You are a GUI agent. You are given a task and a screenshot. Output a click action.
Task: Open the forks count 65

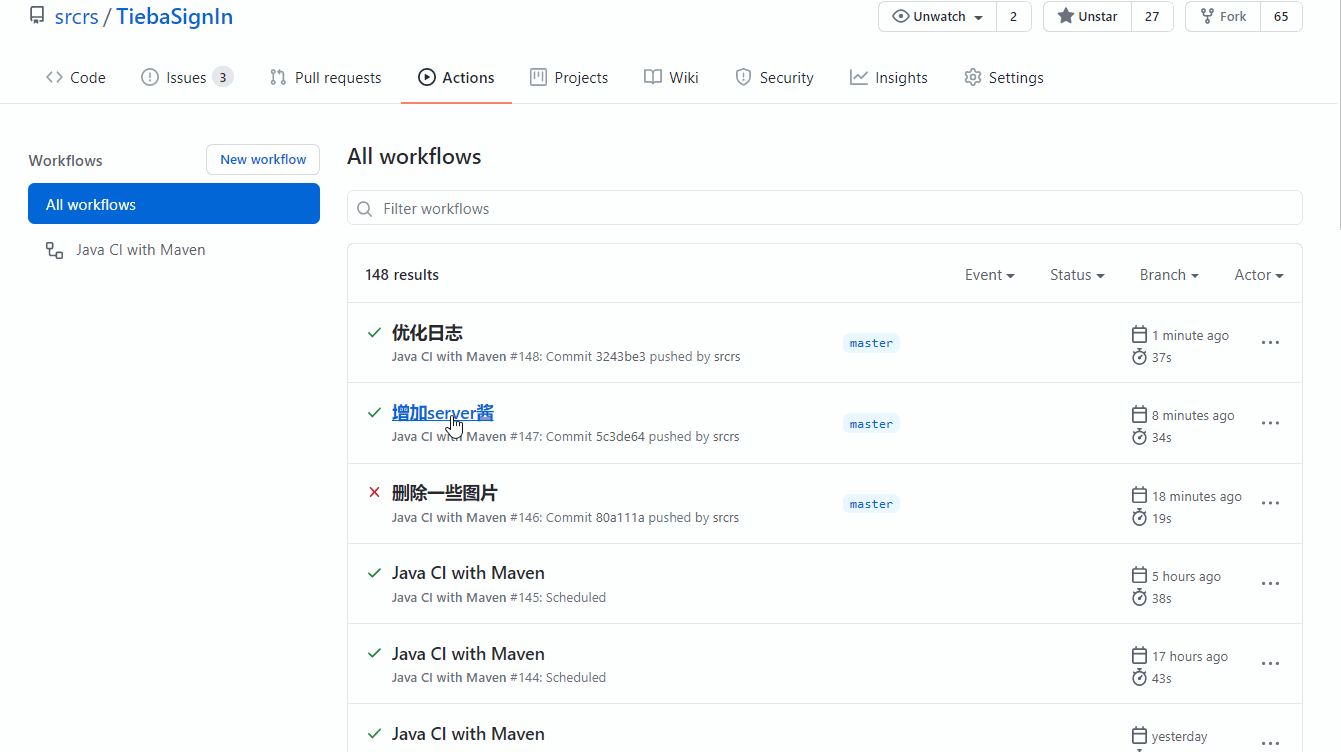(x=1281, y=17)
